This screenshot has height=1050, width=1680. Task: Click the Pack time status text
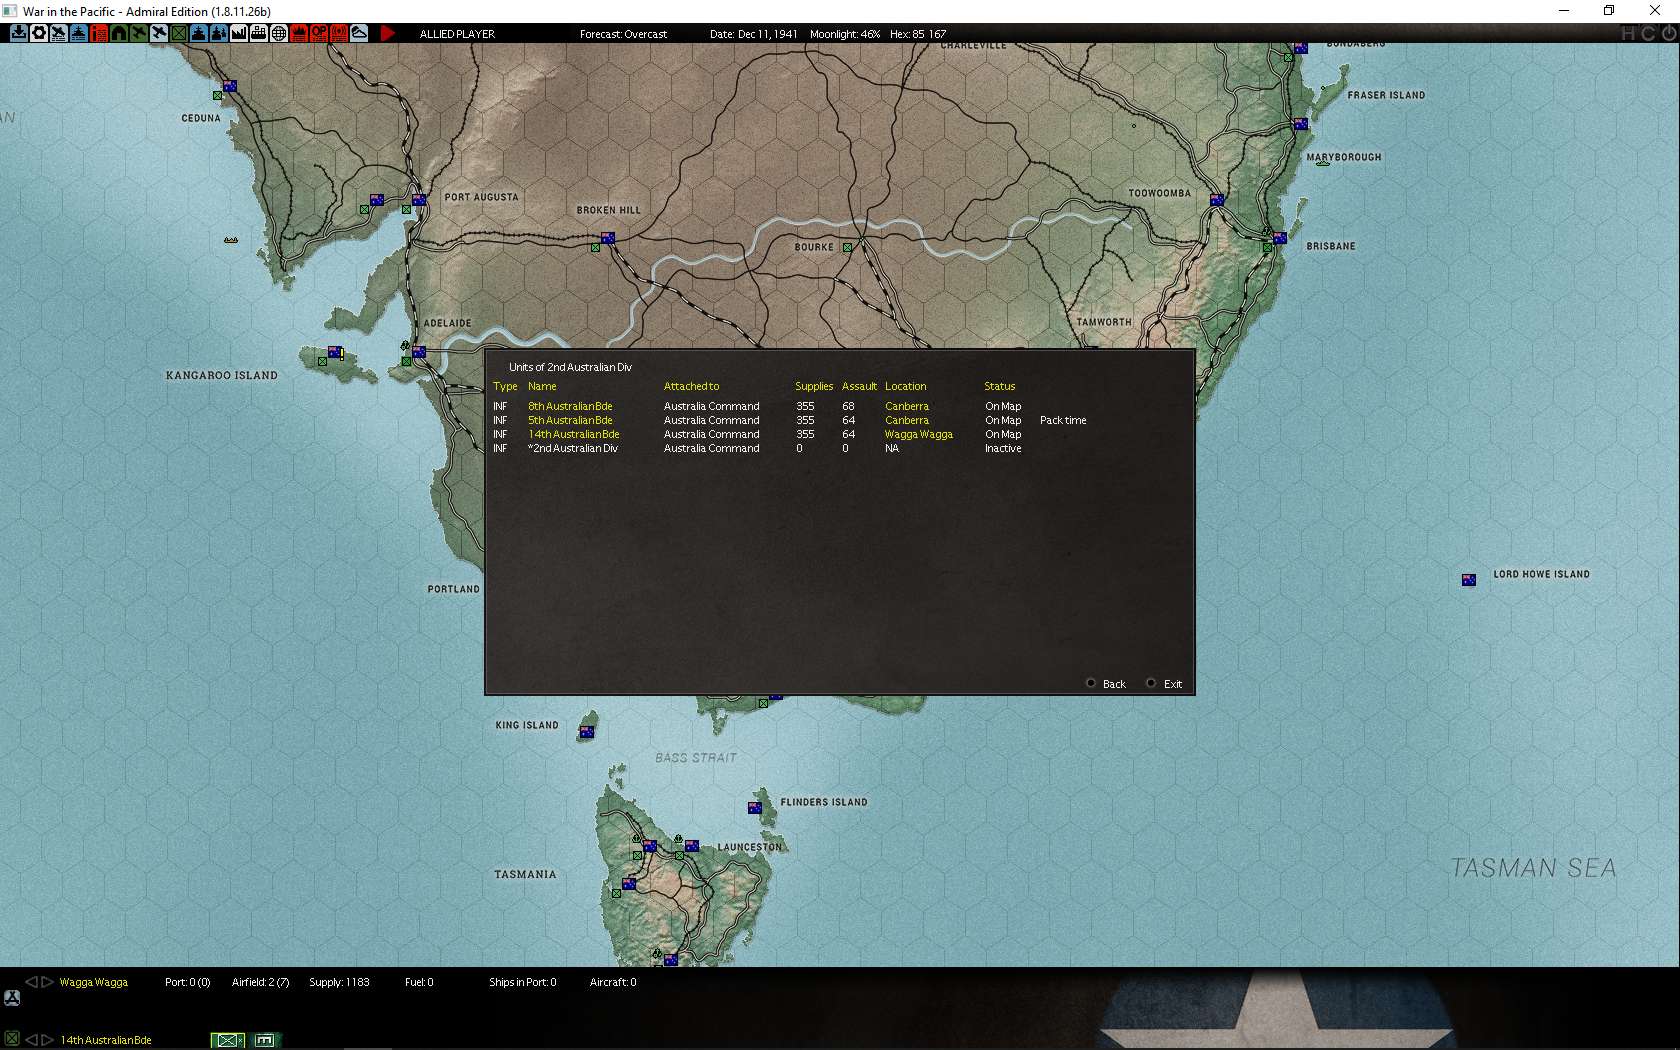(1063, 420)
